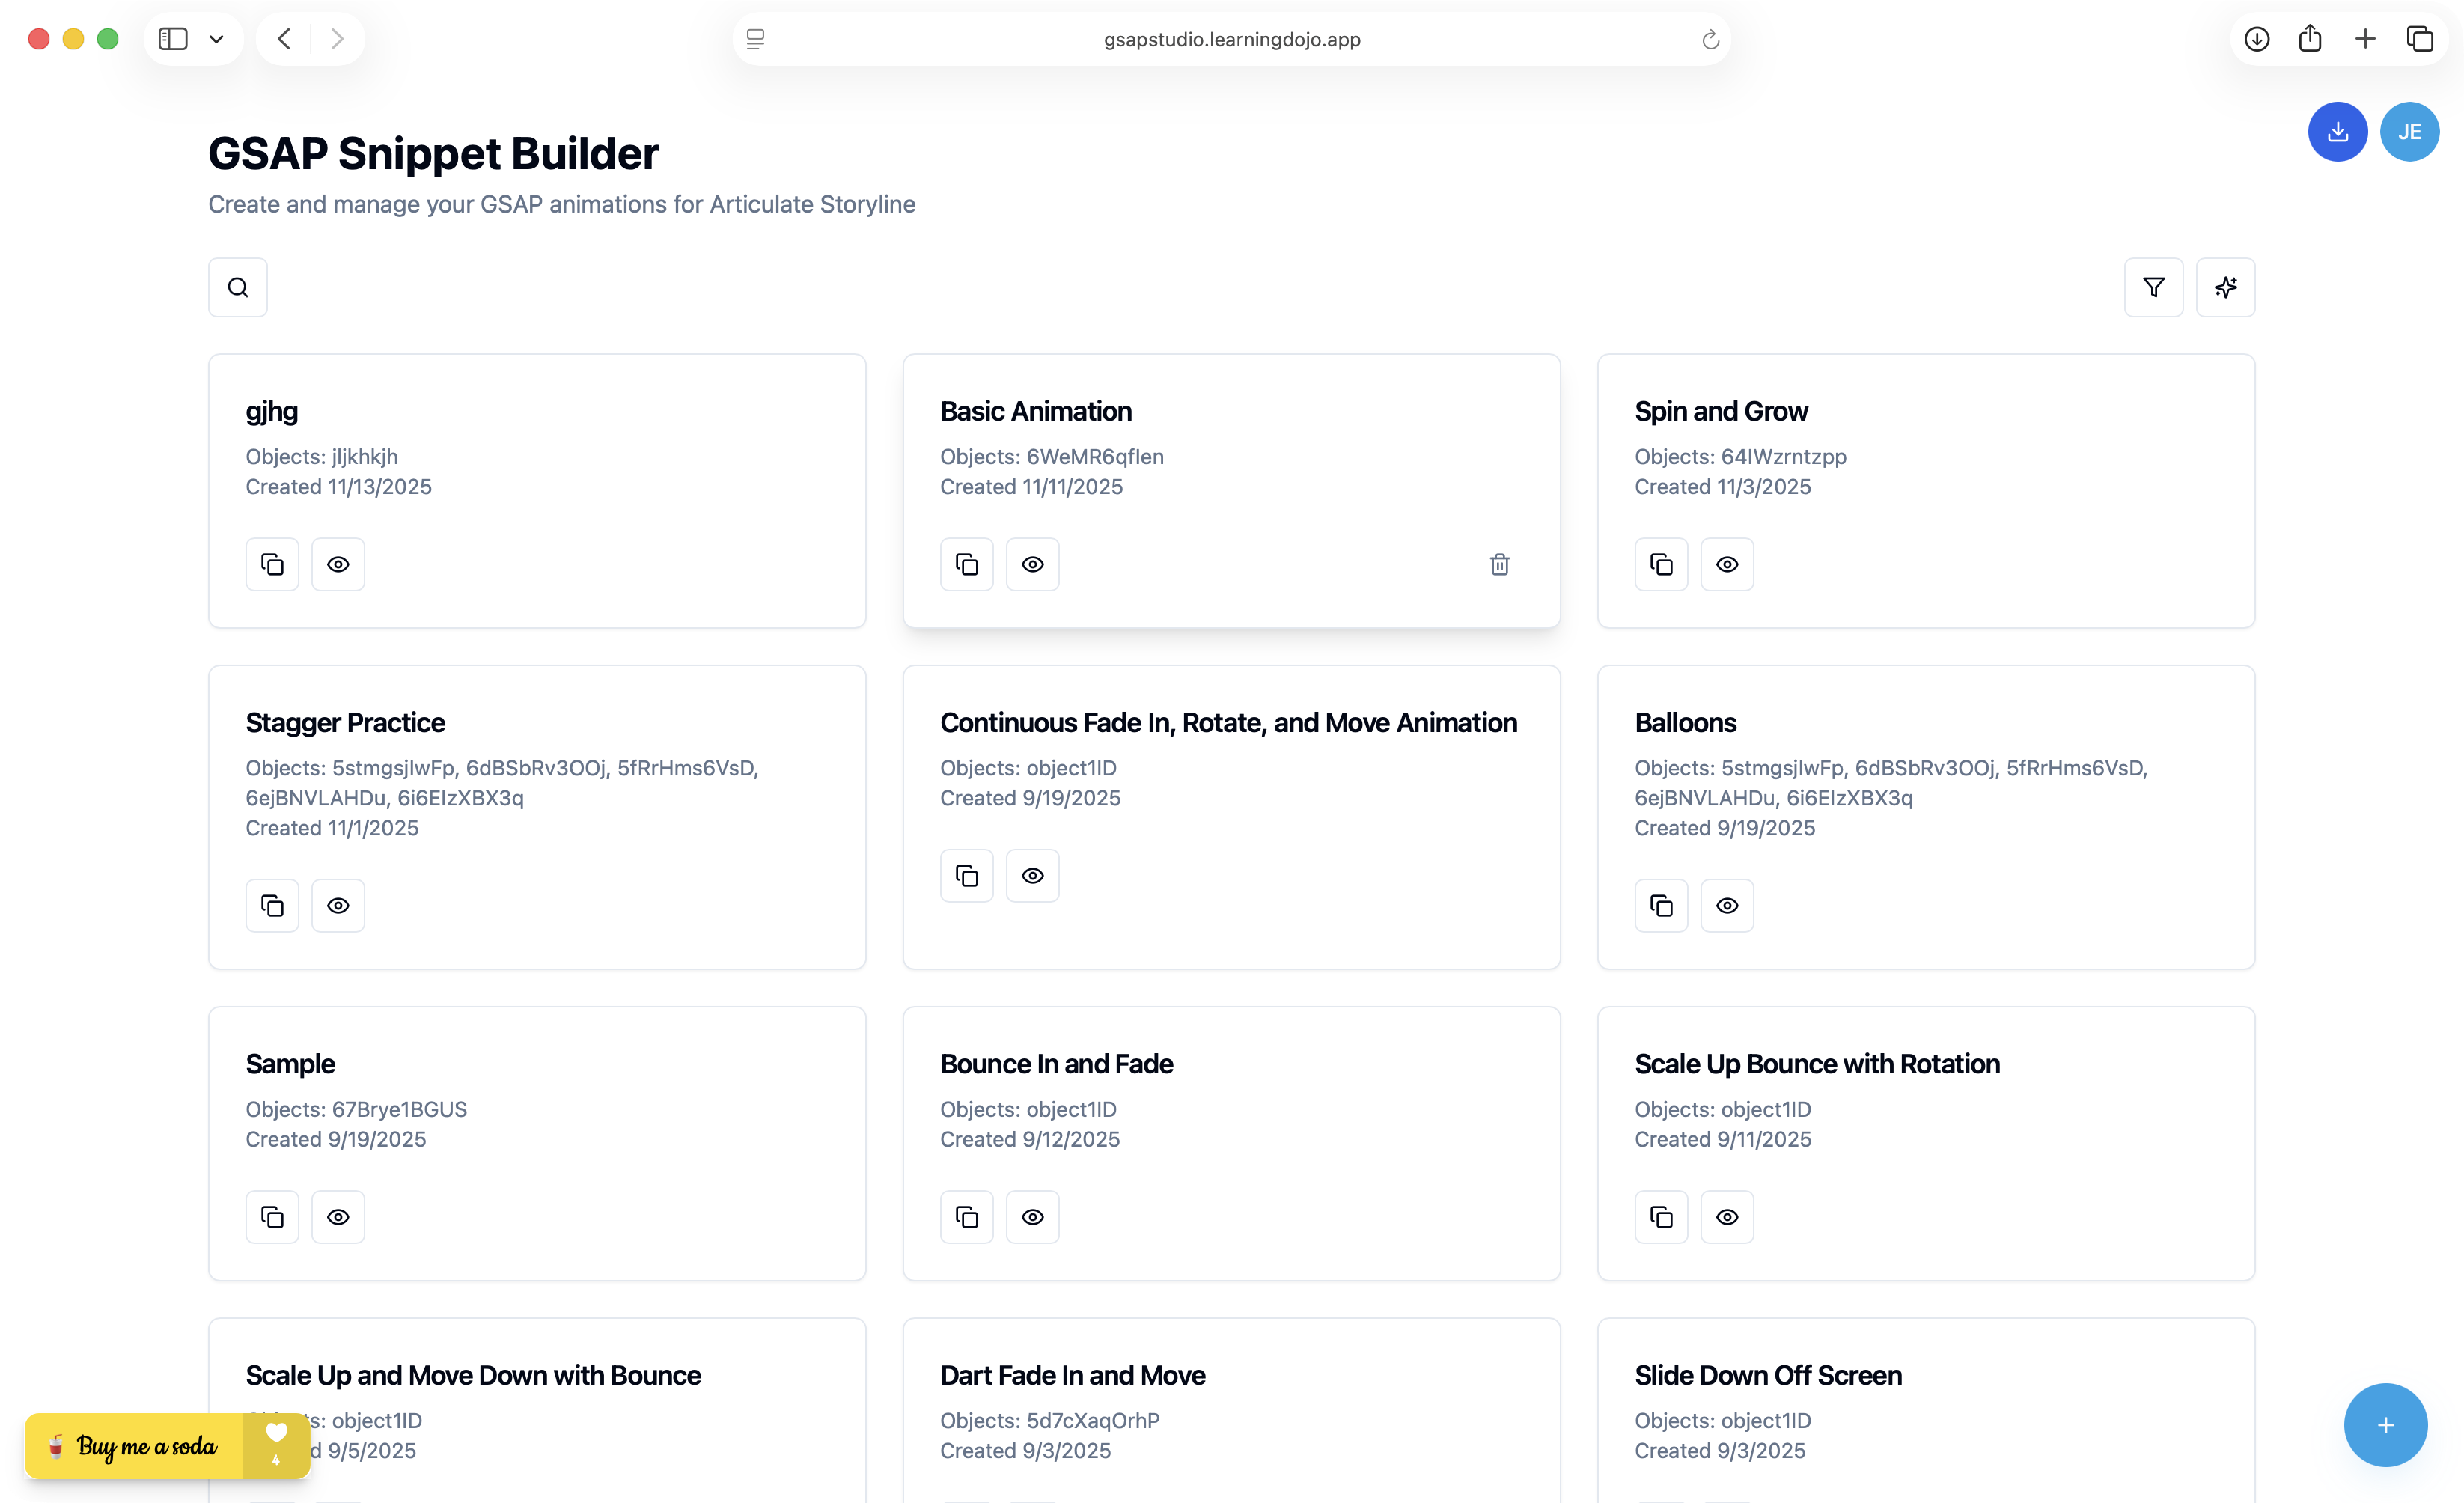Expand the sidebar options chevron dropdown
The image size is (2464, 1503).
[x=216, y=40]
